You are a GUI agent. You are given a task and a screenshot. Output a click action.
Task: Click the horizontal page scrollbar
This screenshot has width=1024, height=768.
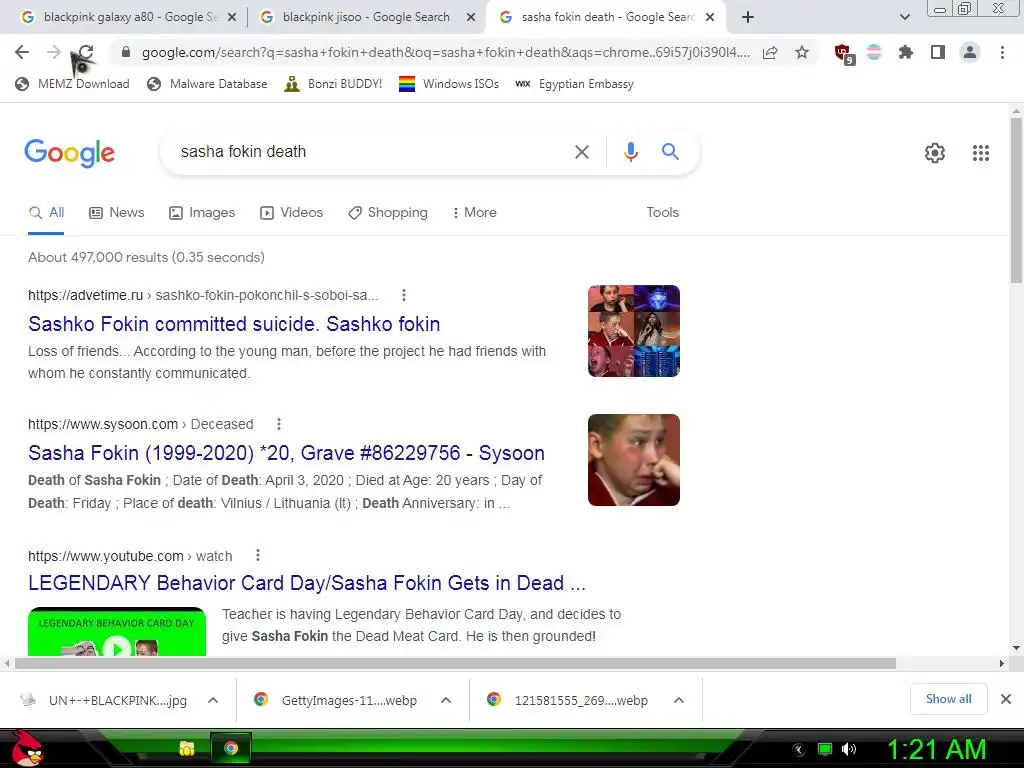455,664
